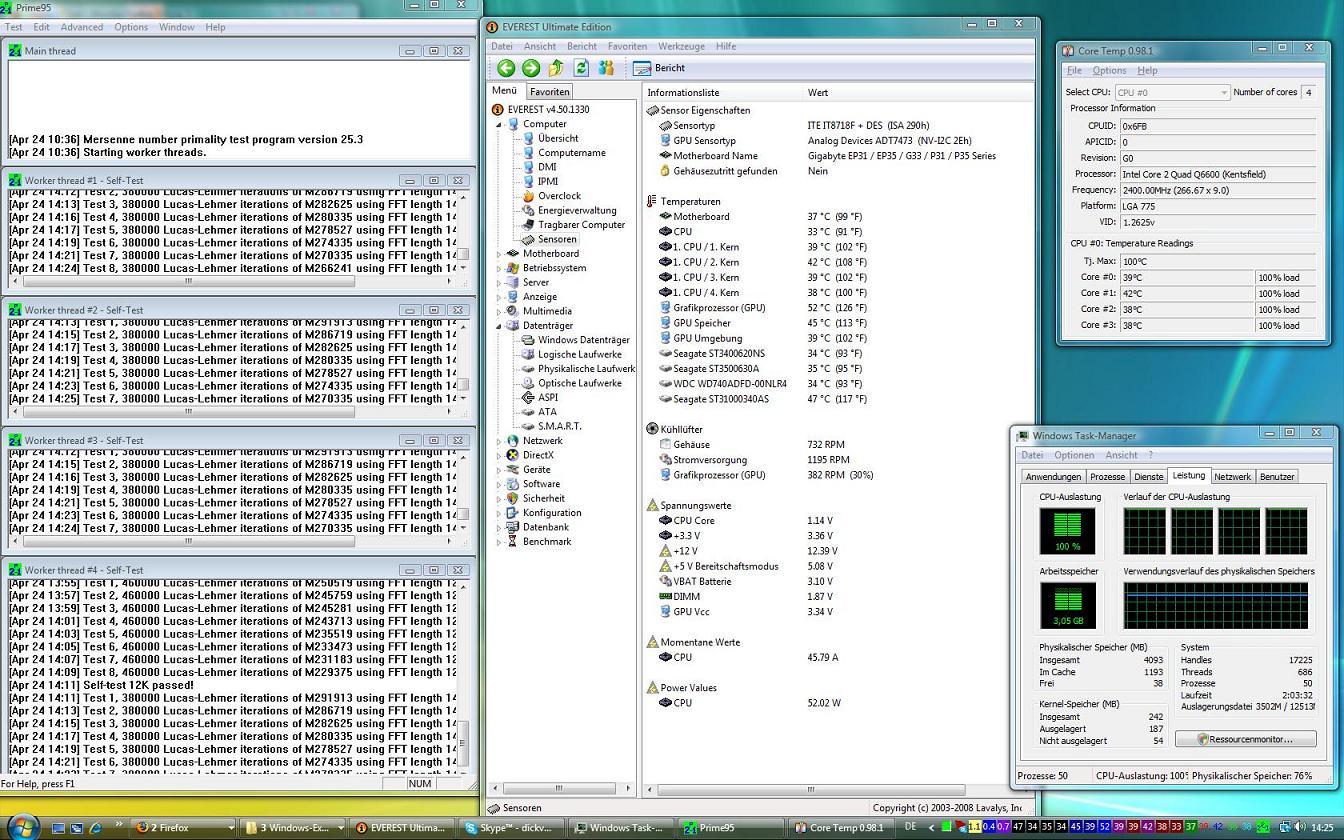
Task: Click Show Desktop quick launch icon
Action: coord(59,828)
